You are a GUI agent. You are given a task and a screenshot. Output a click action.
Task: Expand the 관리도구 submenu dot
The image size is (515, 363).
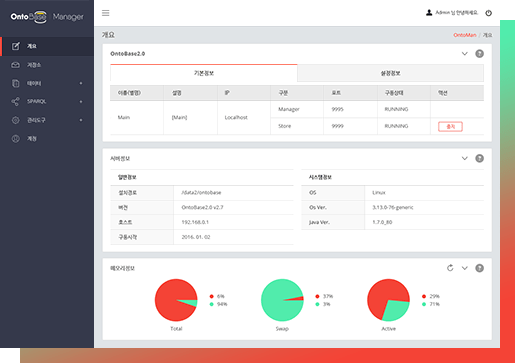[x=81, y=120]
